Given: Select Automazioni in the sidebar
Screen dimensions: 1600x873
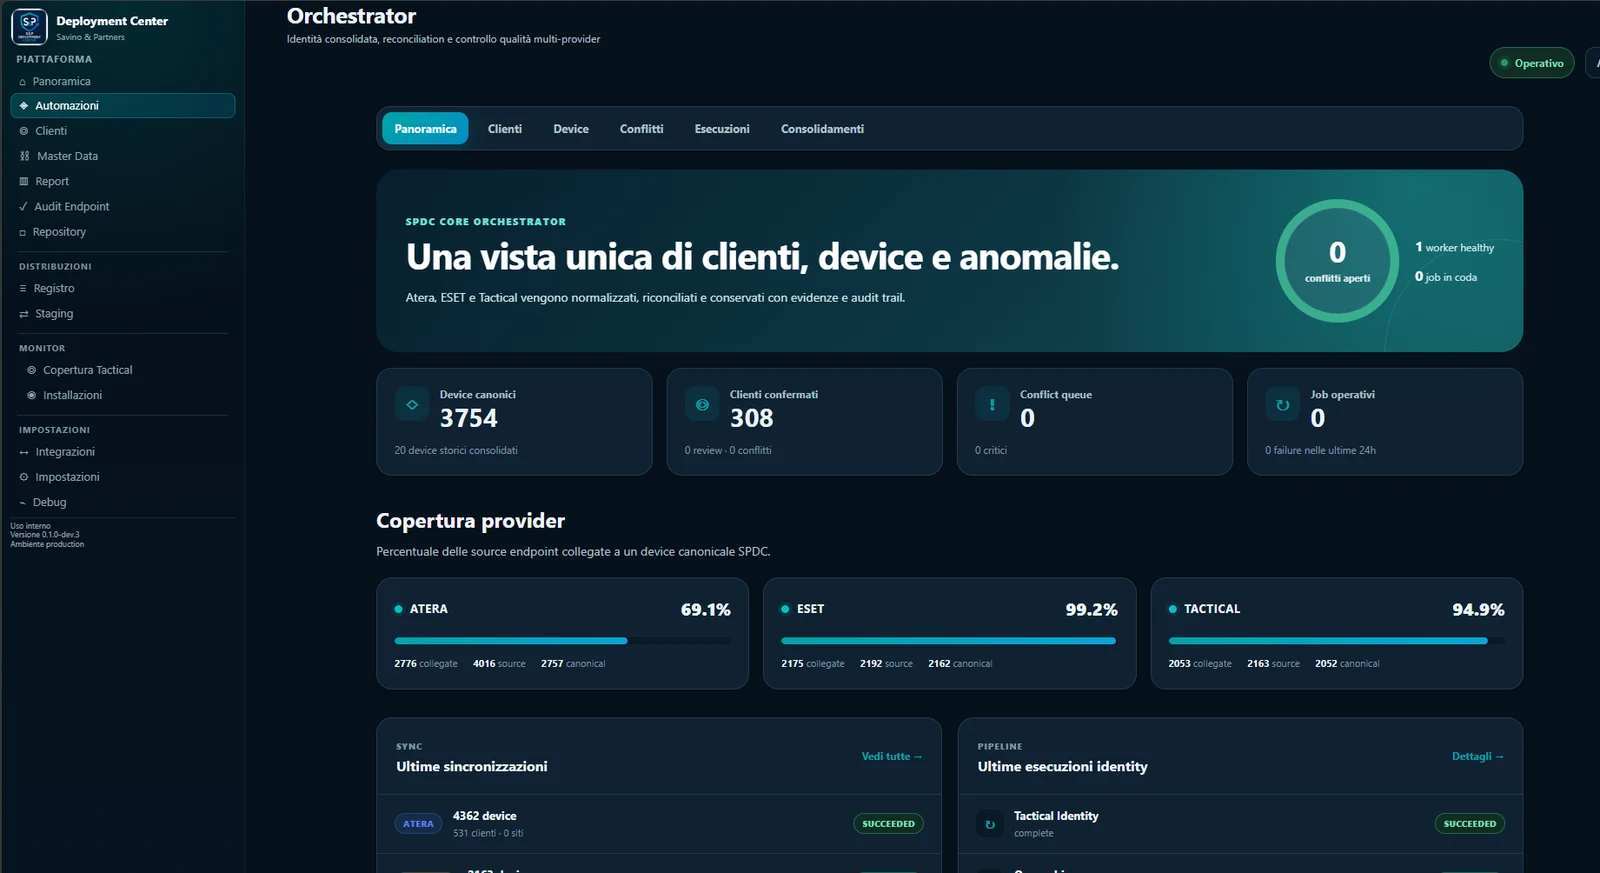Looking at the screenshot, I should point(122,106).
